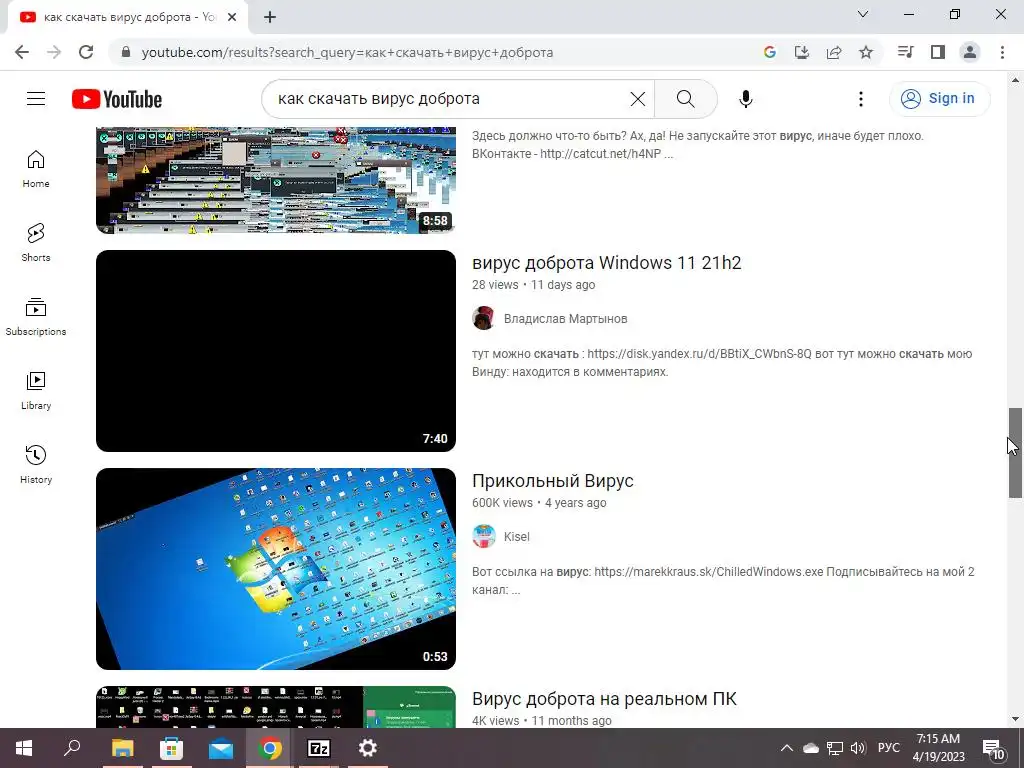Go back with browser back arrow

[22, 52]
